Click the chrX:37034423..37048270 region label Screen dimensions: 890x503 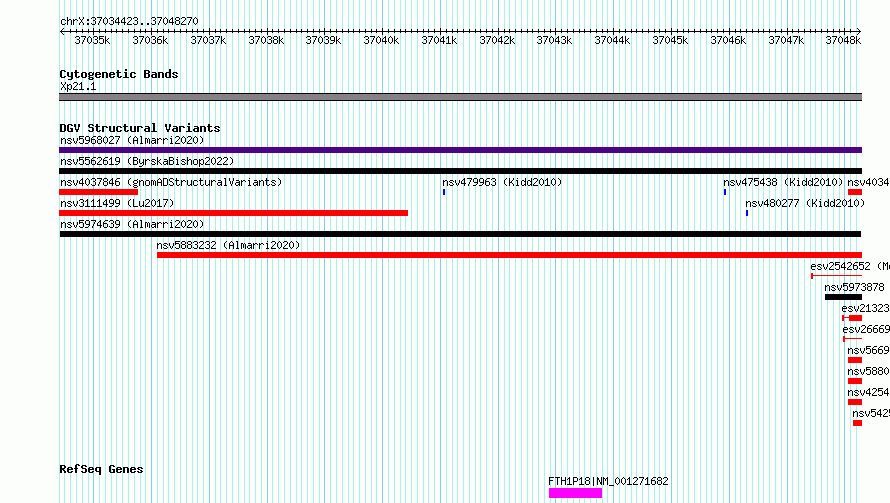click(129, 21)
